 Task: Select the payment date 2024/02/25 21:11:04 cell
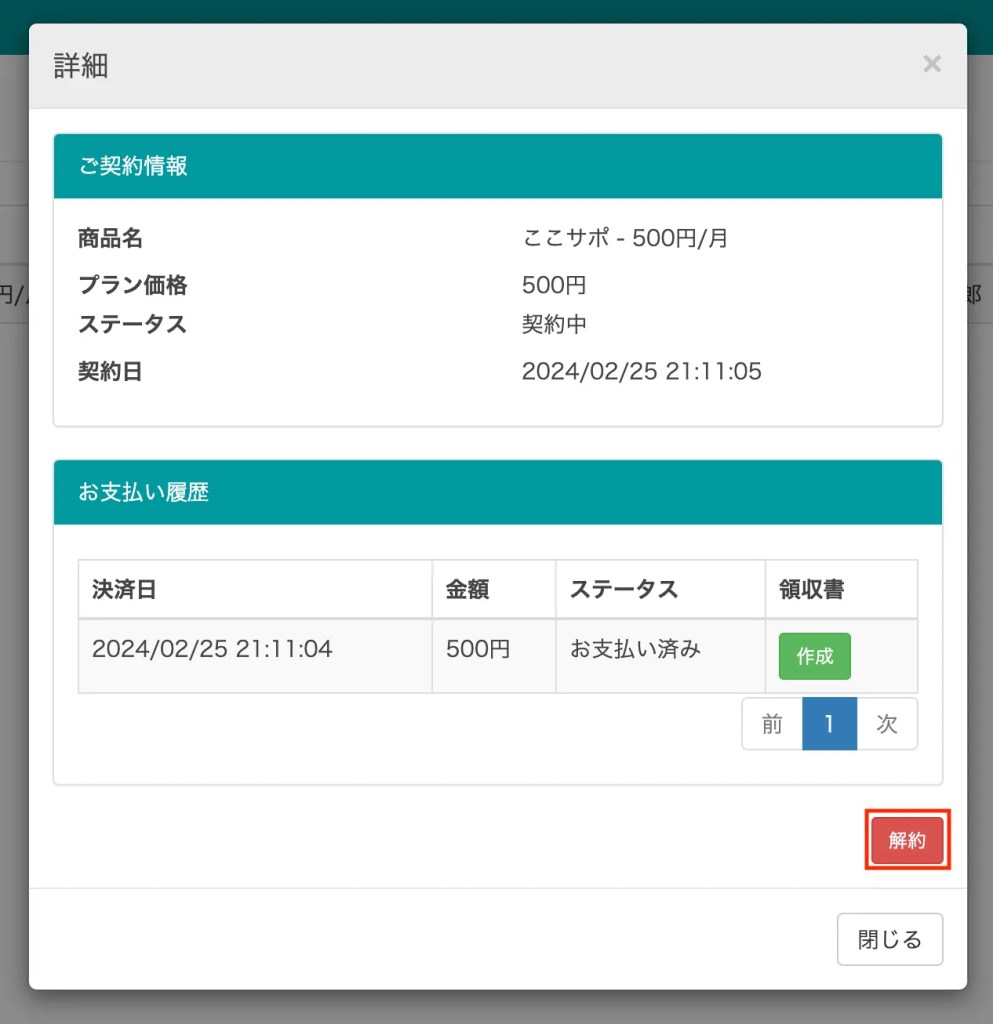pyautogui.click(x=212, y=649)
